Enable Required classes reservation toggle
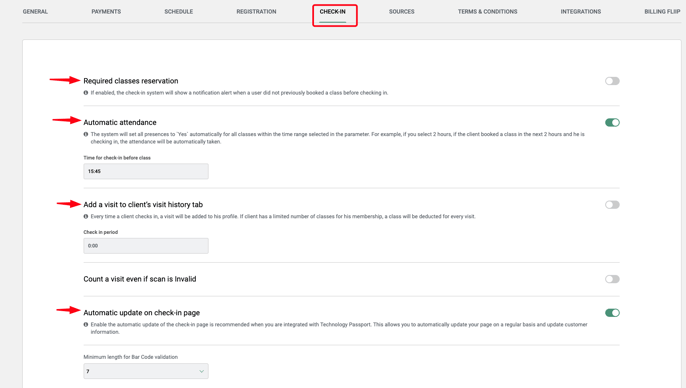The height and width of the screenshot is (388, 686). (612, 81)
